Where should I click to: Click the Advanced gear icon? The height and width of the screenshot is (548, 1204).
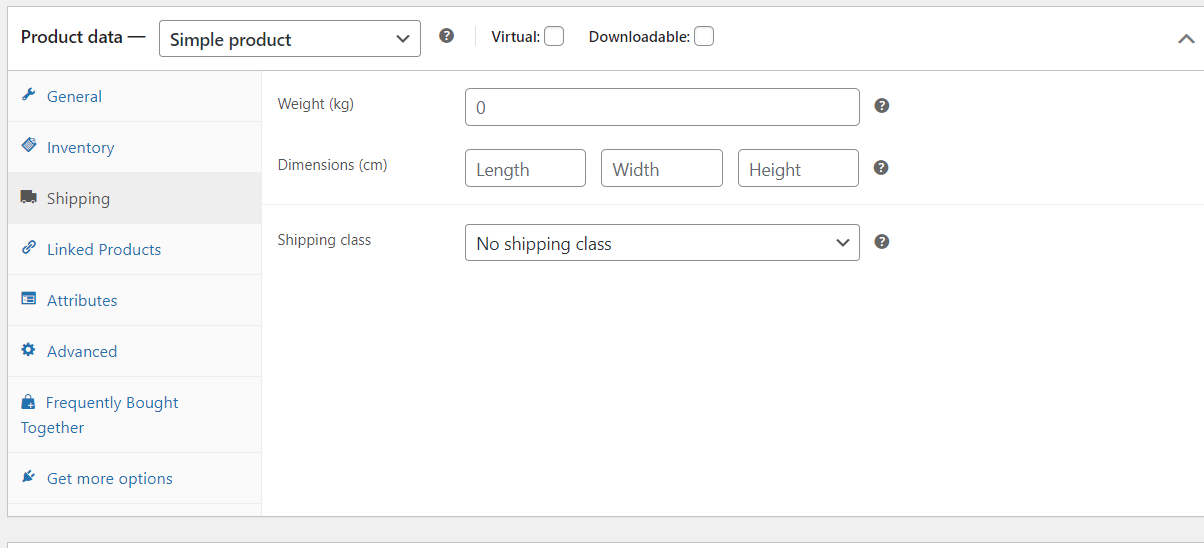click(x=28, y=351)
